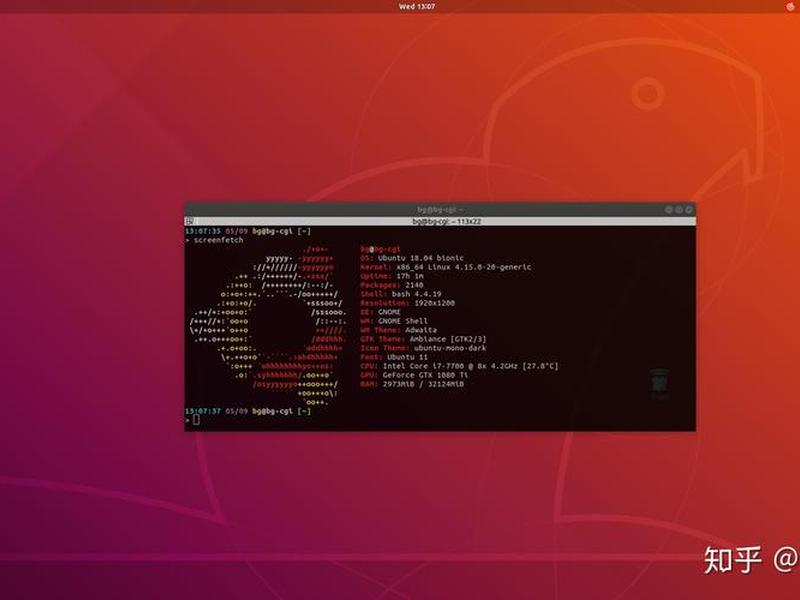
Task: Maximize the terminal window
Action: [679, 210]
